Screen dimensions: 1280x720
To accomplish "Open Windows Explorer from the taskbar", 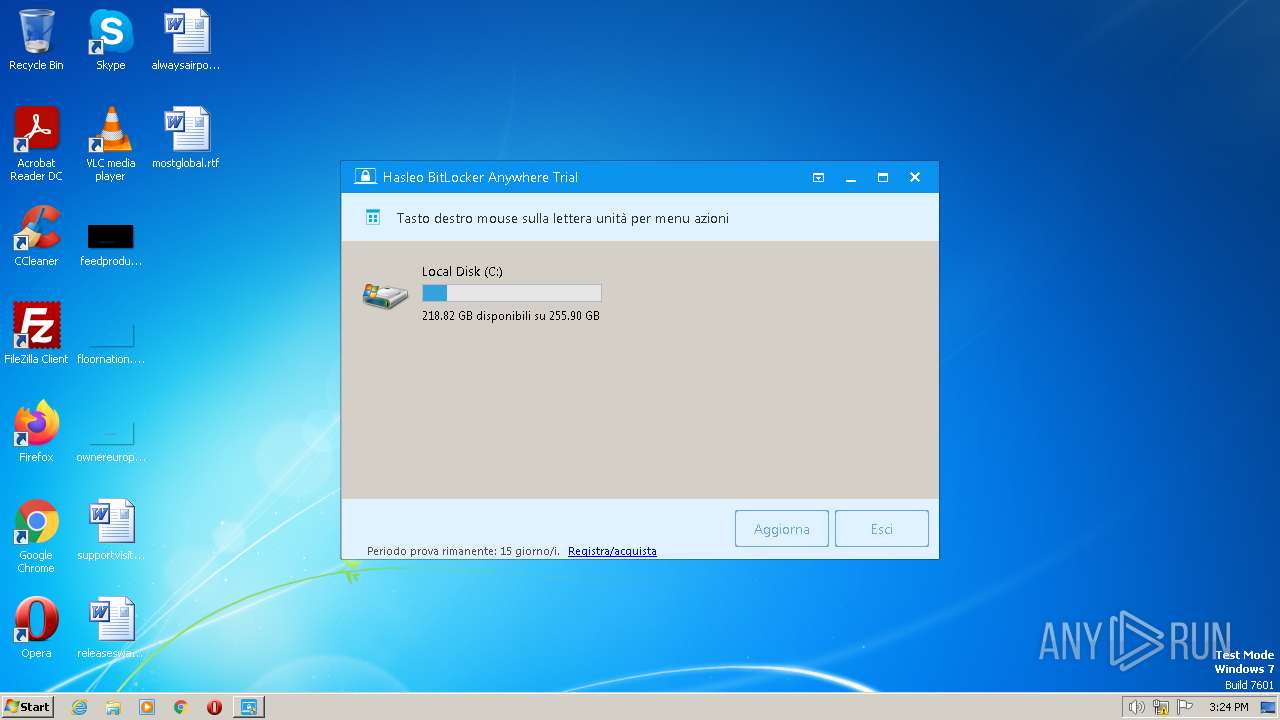I will click(x=113, y=707).
